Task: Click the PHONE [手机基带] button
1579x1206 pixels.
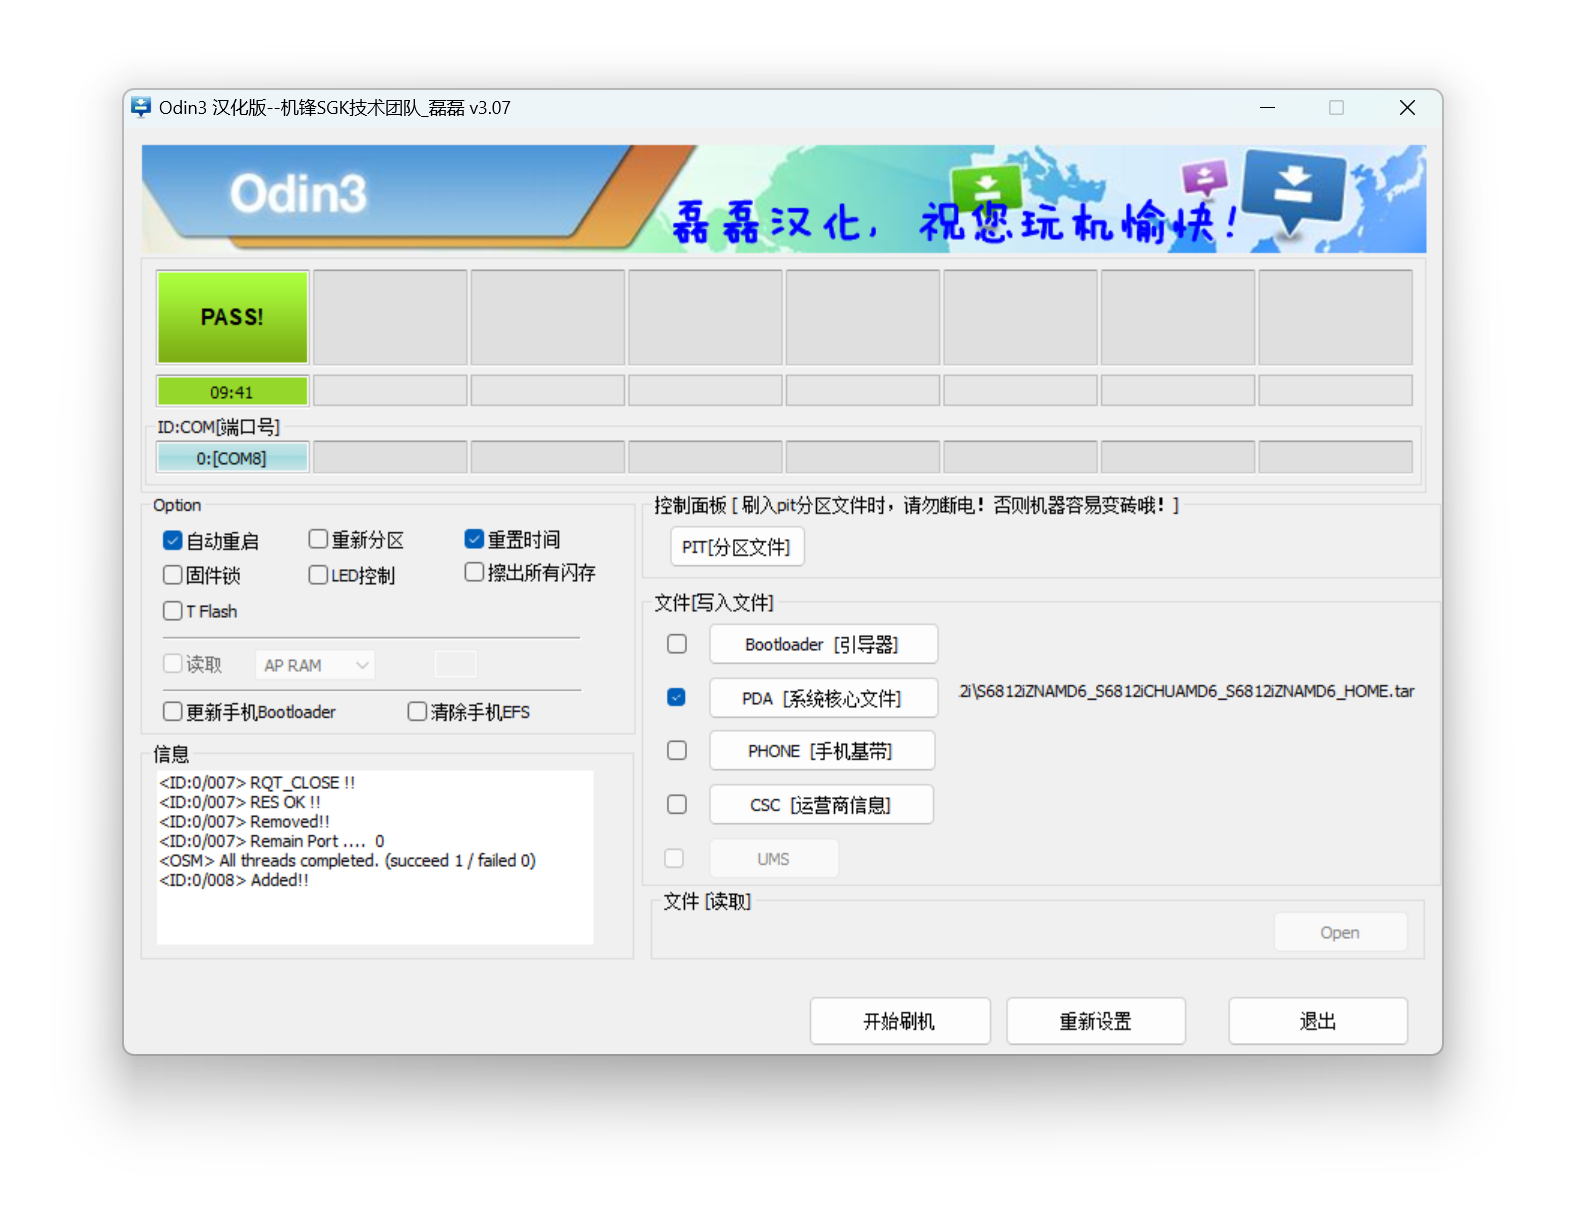Action: coord(822,751)
